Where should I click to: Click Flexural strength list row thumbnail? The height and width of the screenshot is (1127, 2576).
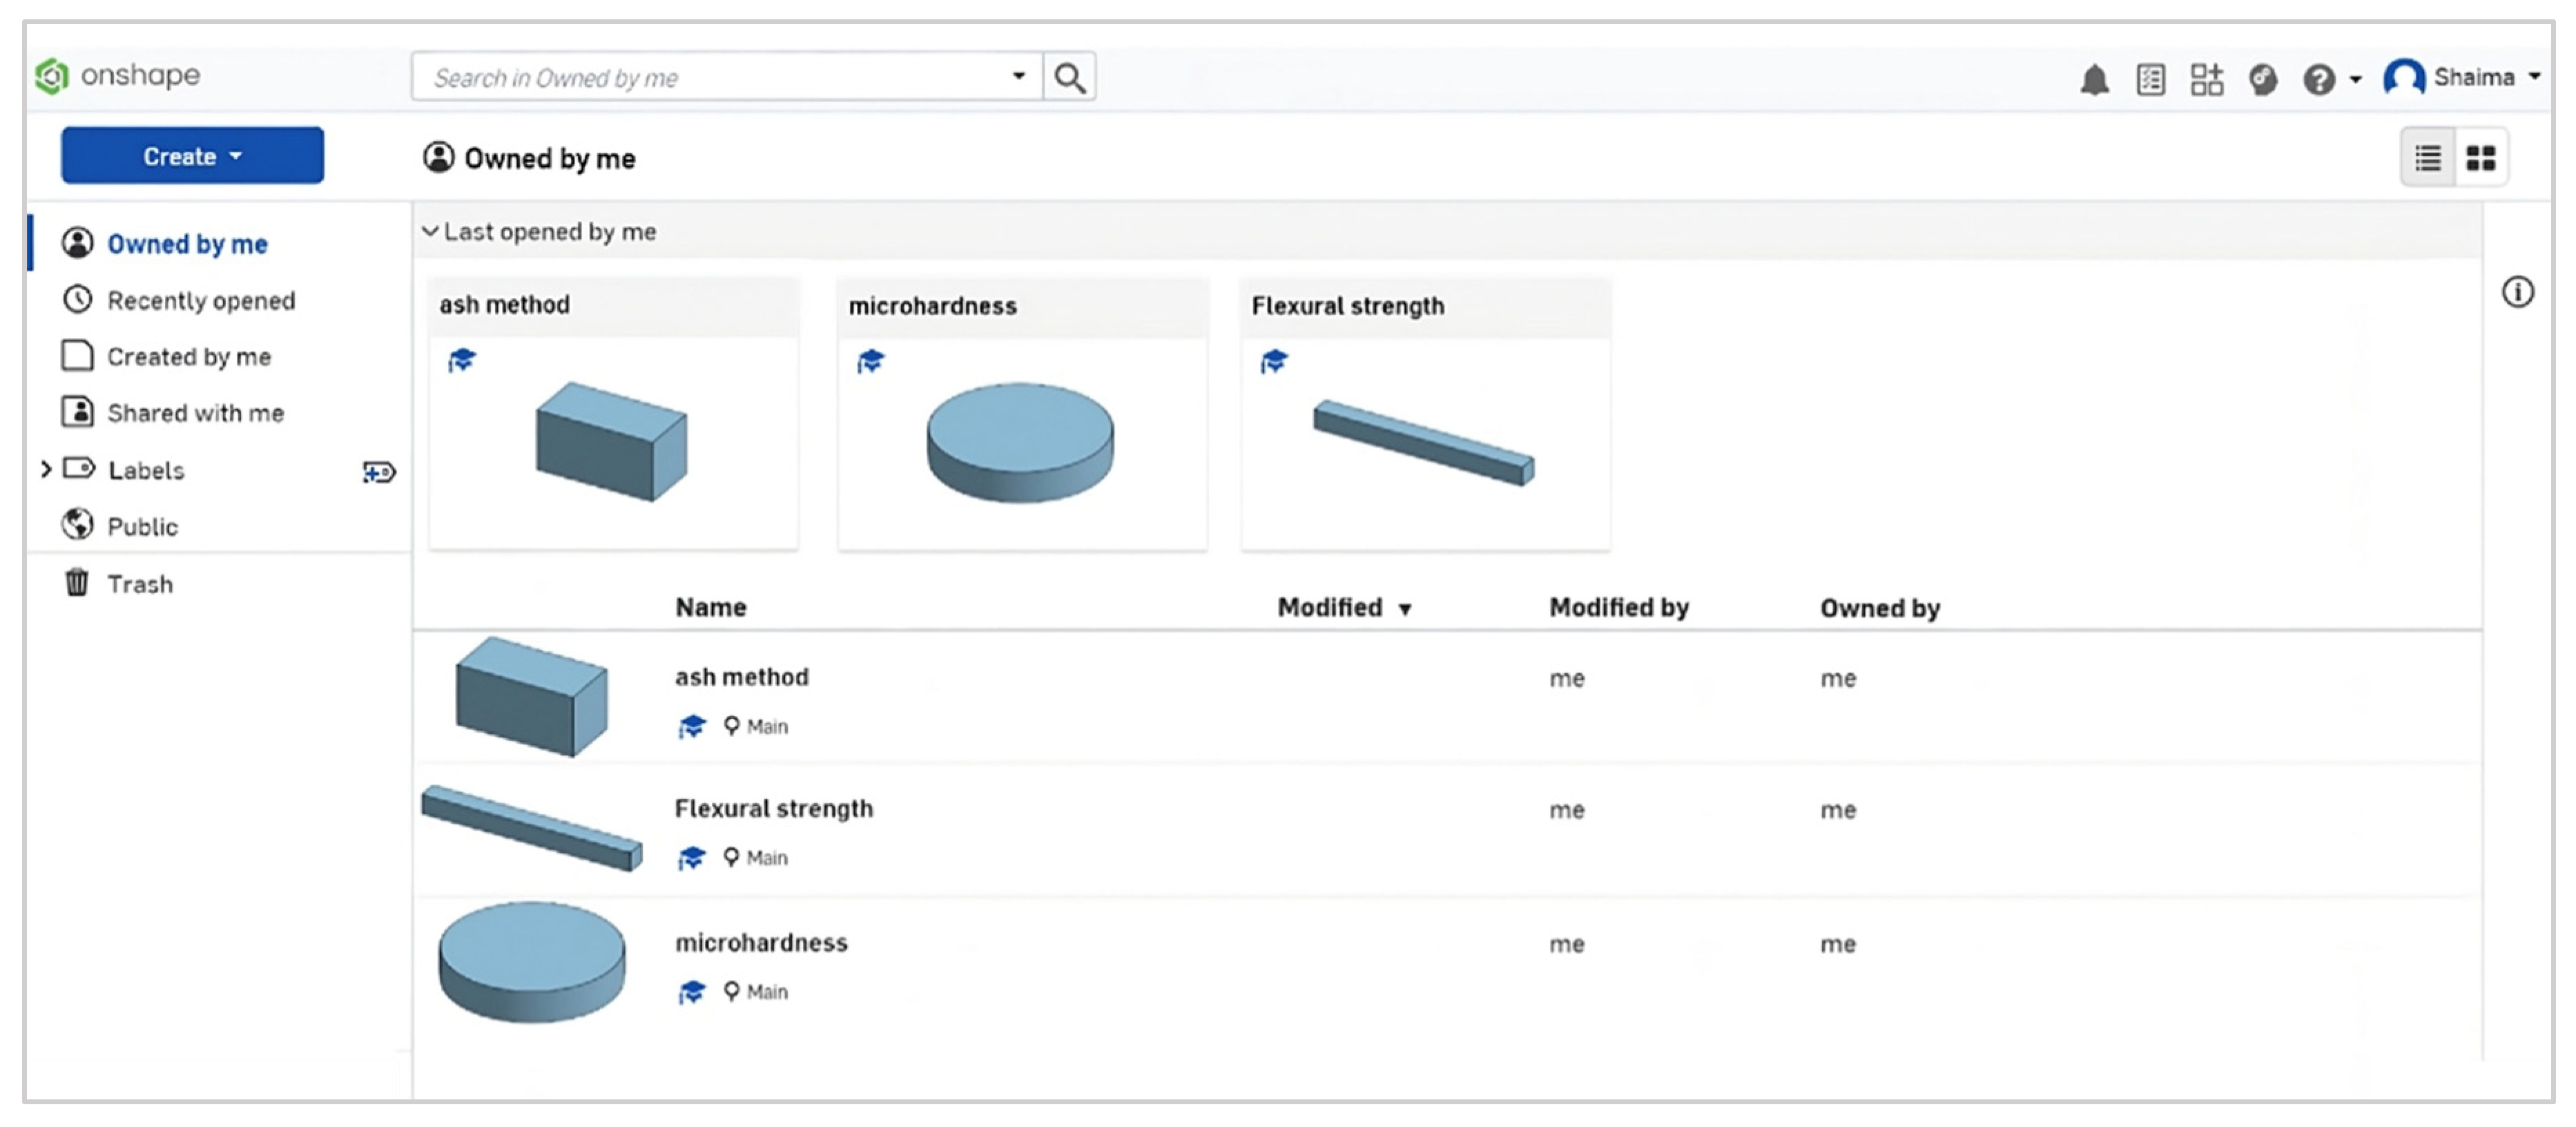pyautogui.click(x=531, y=828)
